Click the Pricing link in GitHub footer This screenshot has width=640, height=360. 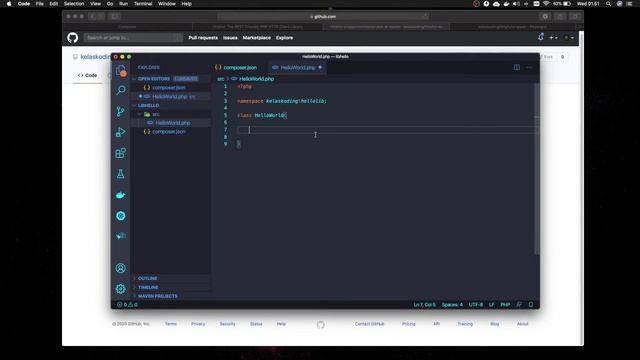(409, 324)
